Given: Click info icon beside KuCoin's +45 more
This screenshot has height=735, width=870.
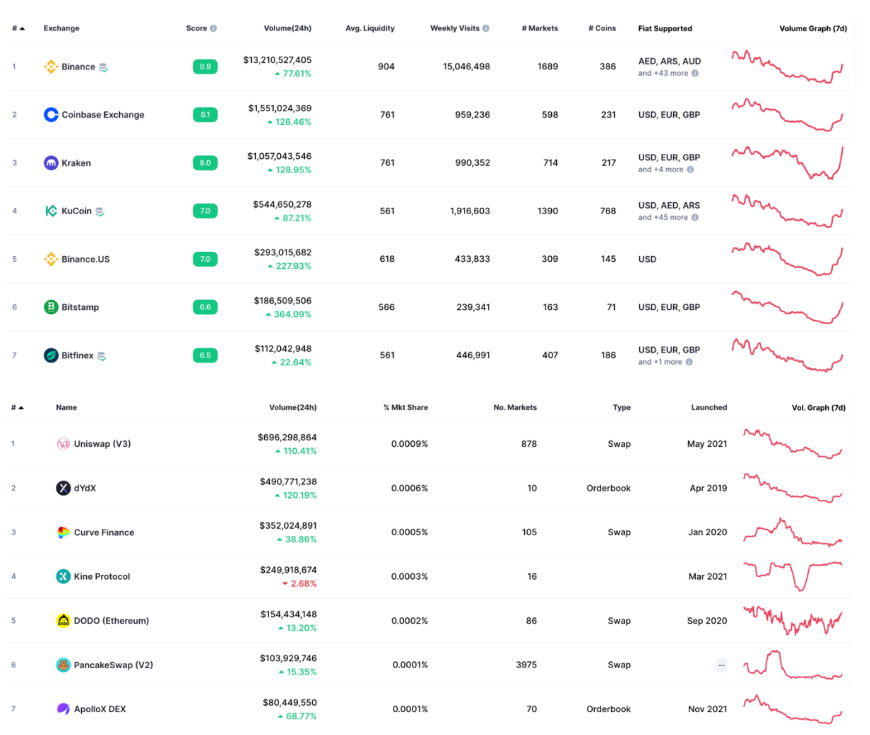Looking at the screenshot, I should pos(695,217).
